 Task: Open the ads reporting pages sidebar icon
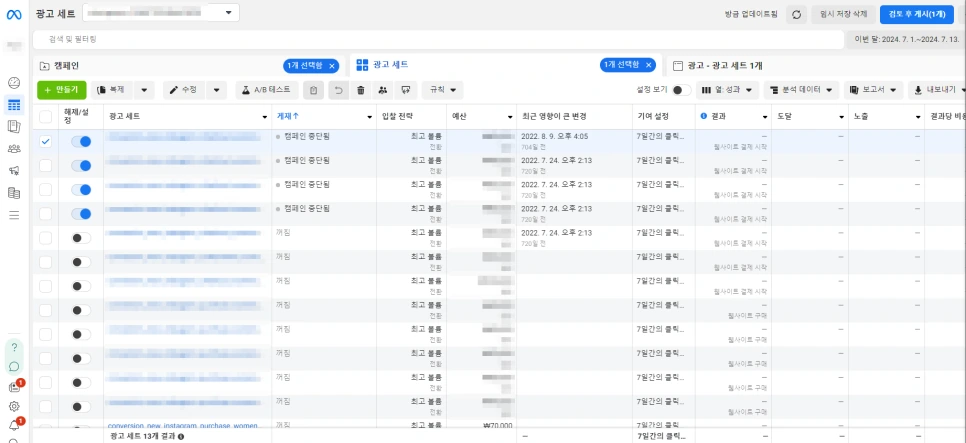(x=14, y=126)
